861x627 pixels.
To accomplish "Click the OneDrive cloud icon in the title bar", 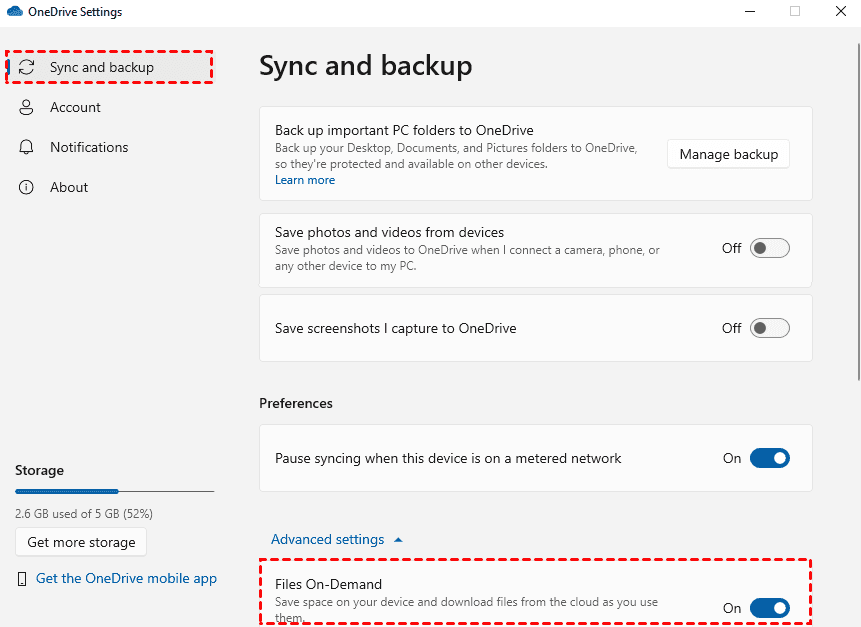I will pos(14,12).
